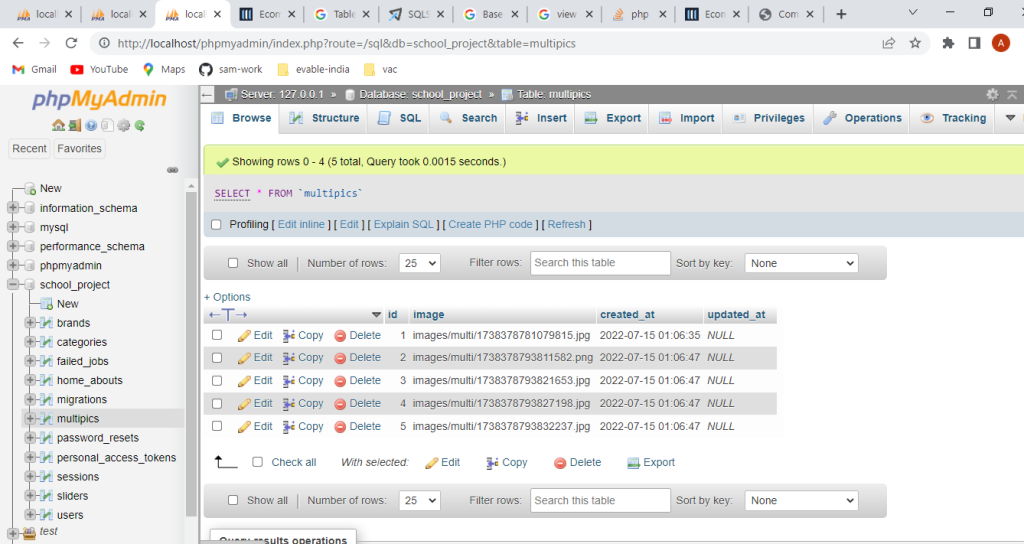The height and width of the screenshot is (544, 1024).
Task: Click the red Delete icon for row 3
Action: (x=340, y=381)
